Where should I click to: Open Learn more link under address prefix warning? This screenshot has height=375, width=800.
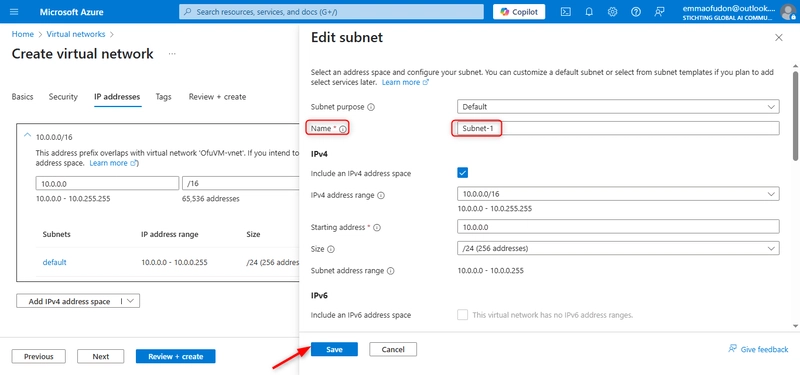tap(113, 163)
